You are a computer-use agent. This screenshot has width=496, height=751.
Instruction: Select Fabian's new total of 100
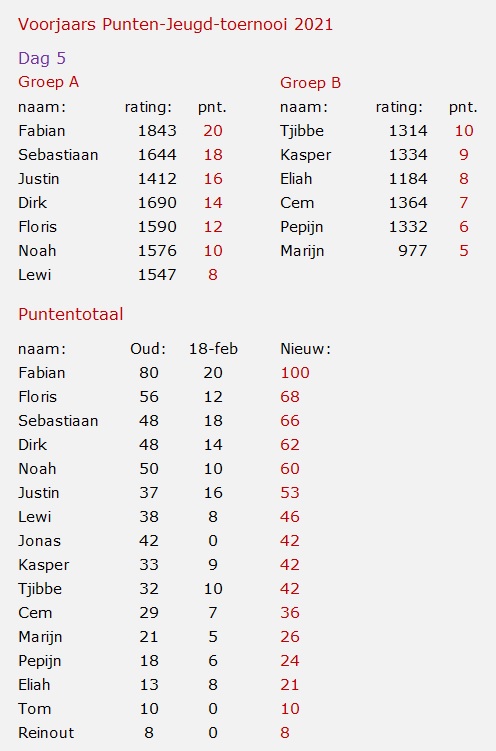click(295, 373)
